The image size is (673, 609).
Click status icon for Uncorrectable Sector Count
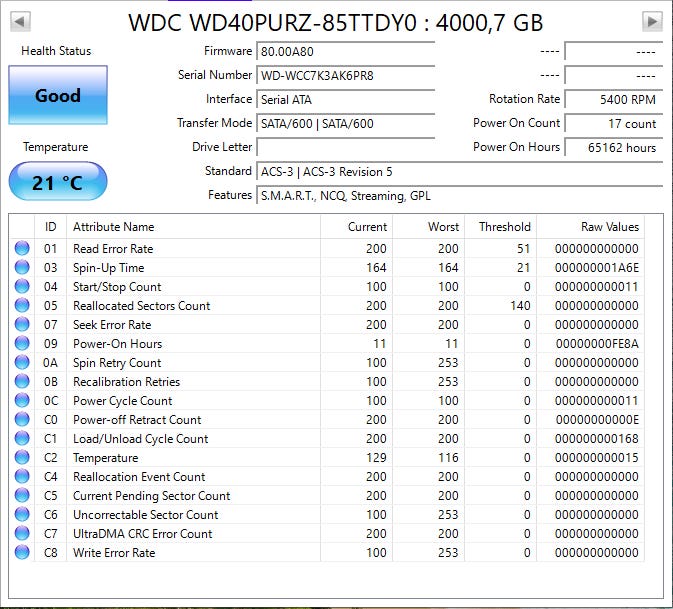(22, 514)
